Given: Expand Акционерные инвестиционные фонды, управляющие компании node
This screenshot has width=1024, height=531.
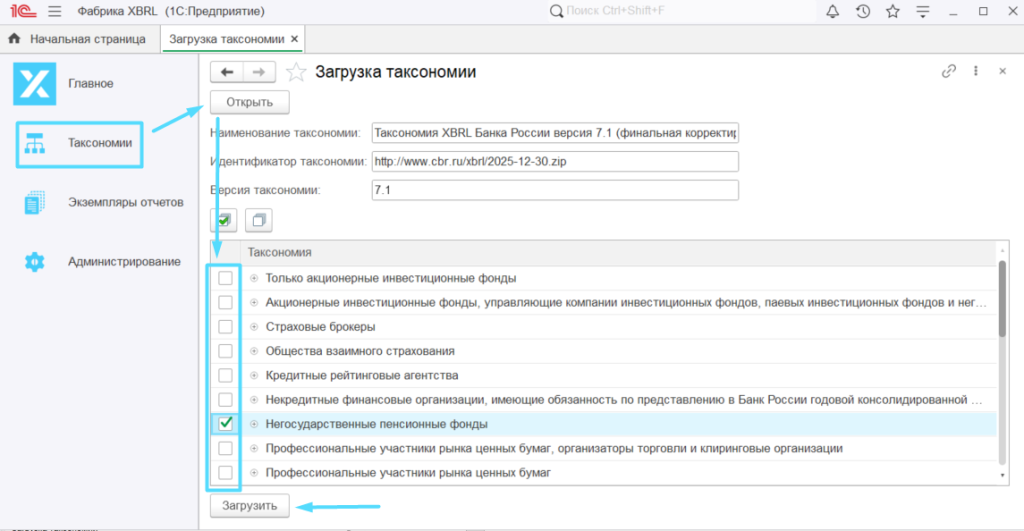Looking at the screenshot, I should [x=254, y=302].
